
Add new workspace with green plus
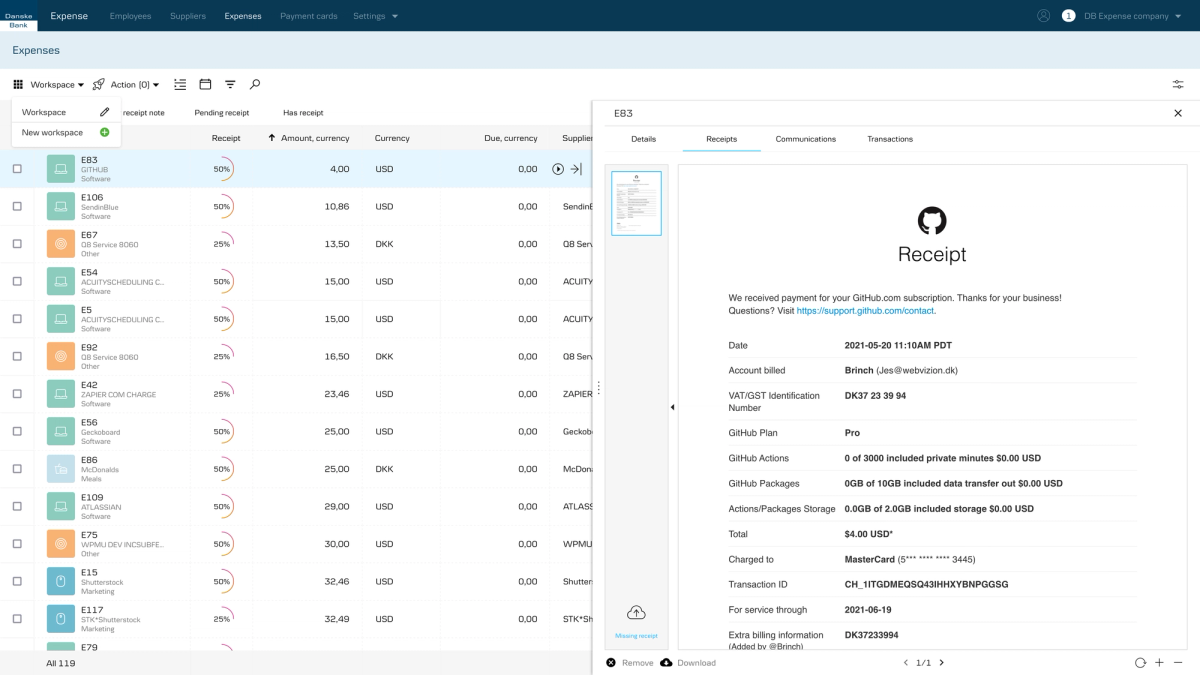pyautogui.click(x=105, y=132)
